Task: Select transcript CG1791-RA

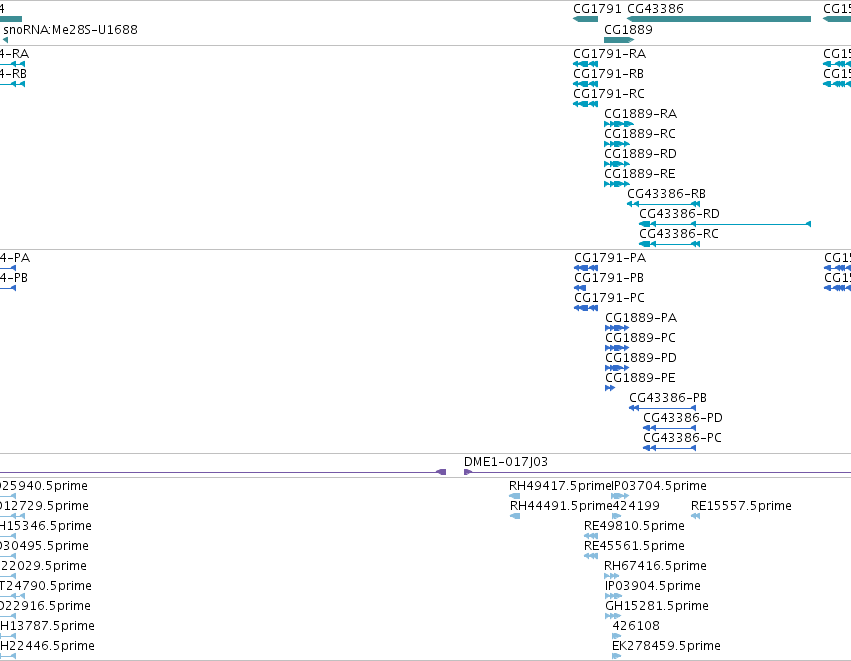Action: point(609,54)
